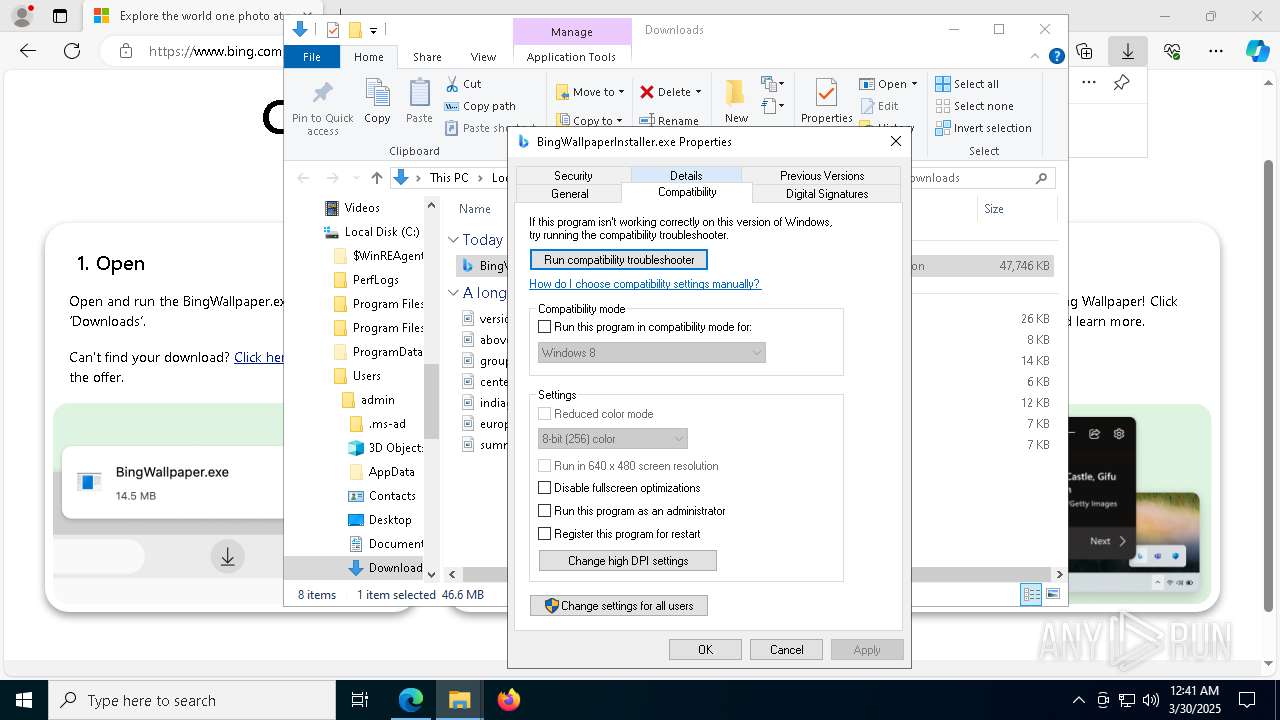
Task: Click Explorer search magnifier icon
Action: [1041, 178]
